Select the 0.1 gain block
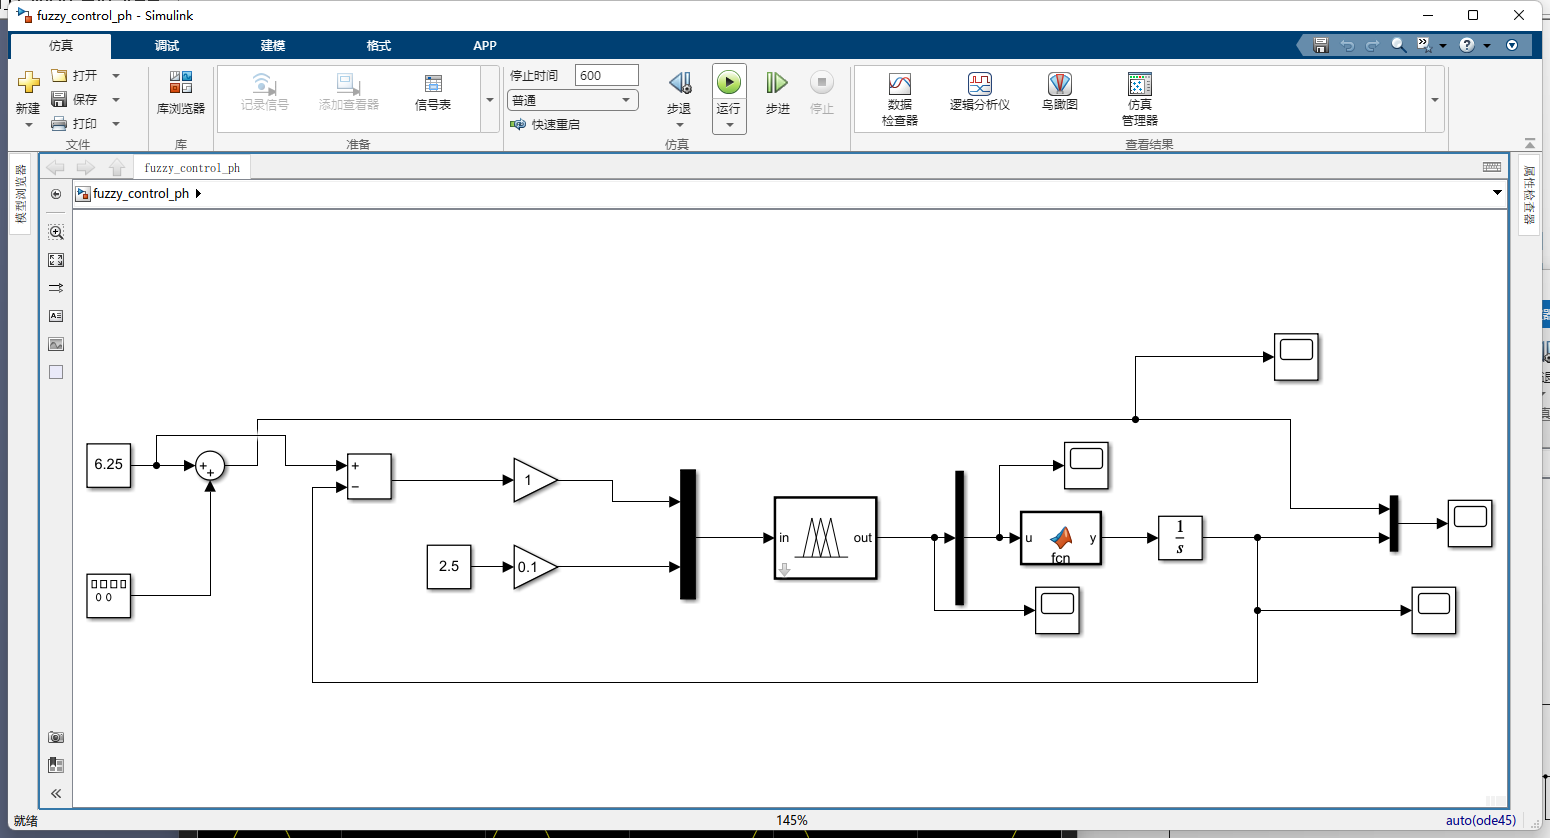 535,567
